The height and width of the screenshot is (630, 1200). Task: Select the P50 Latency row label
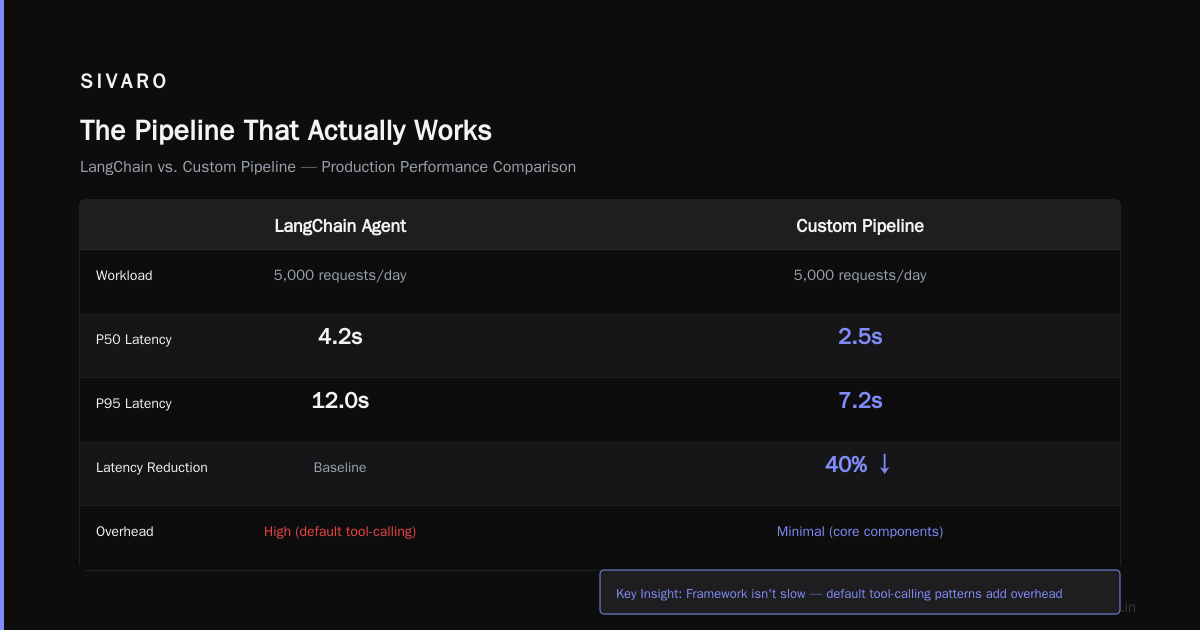click(x=134, y=339)
